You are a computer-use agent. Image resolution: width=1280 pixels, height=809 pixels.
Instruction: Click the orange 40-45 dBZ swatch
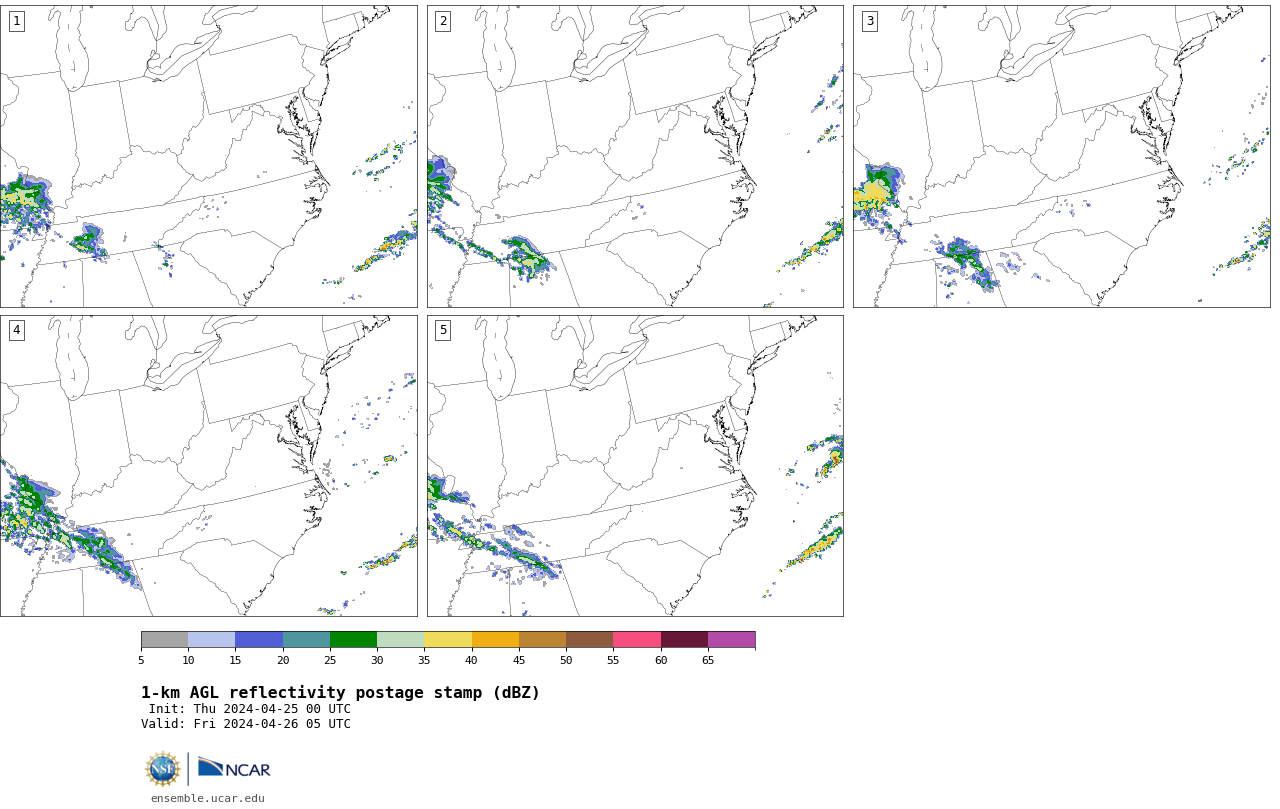click(495, 640)
